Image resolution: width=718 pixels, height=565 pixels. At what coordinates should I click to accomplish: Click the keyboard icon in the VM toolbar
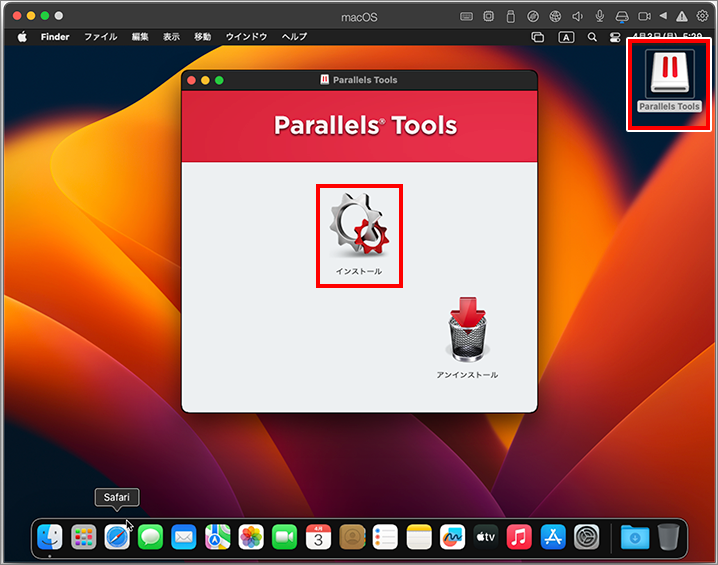point(466,17)
